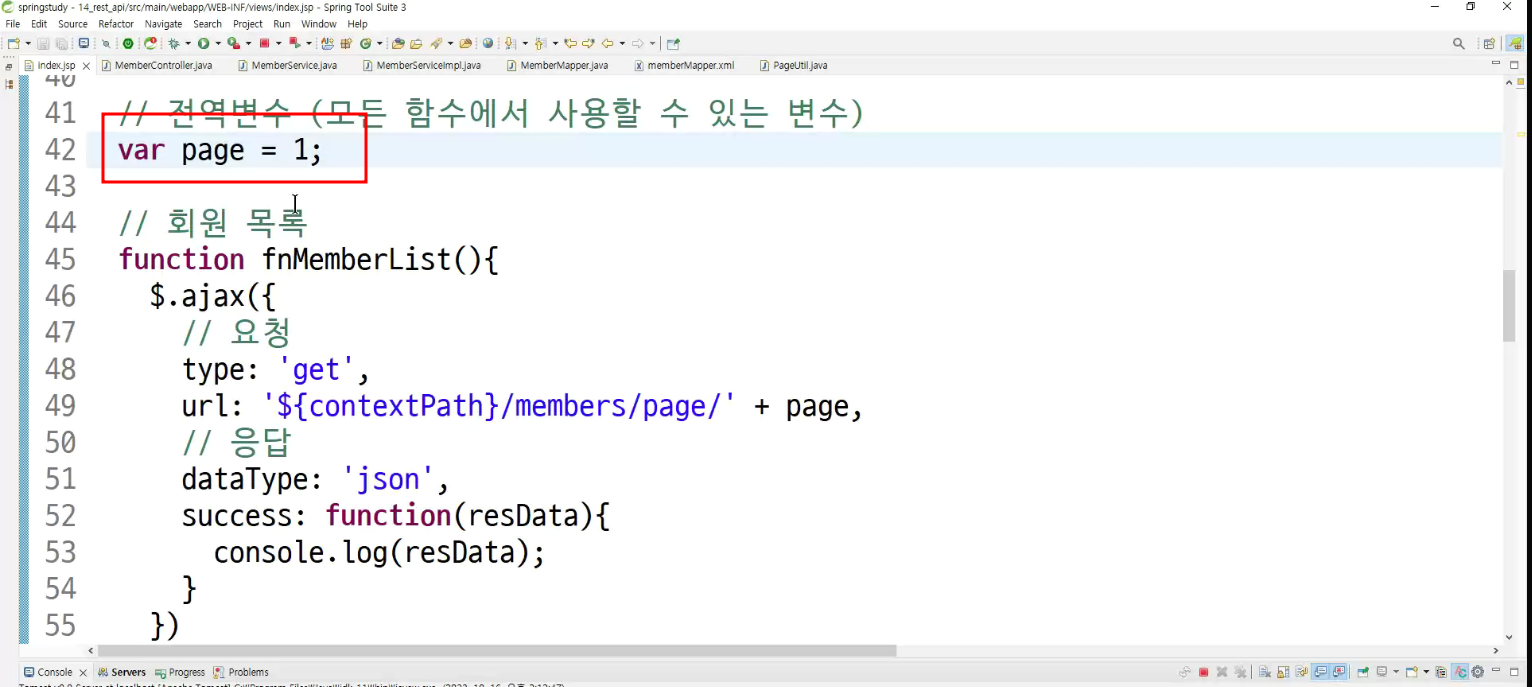
Task: Click the Console preferences gear icon
Action: (1477, 672)
